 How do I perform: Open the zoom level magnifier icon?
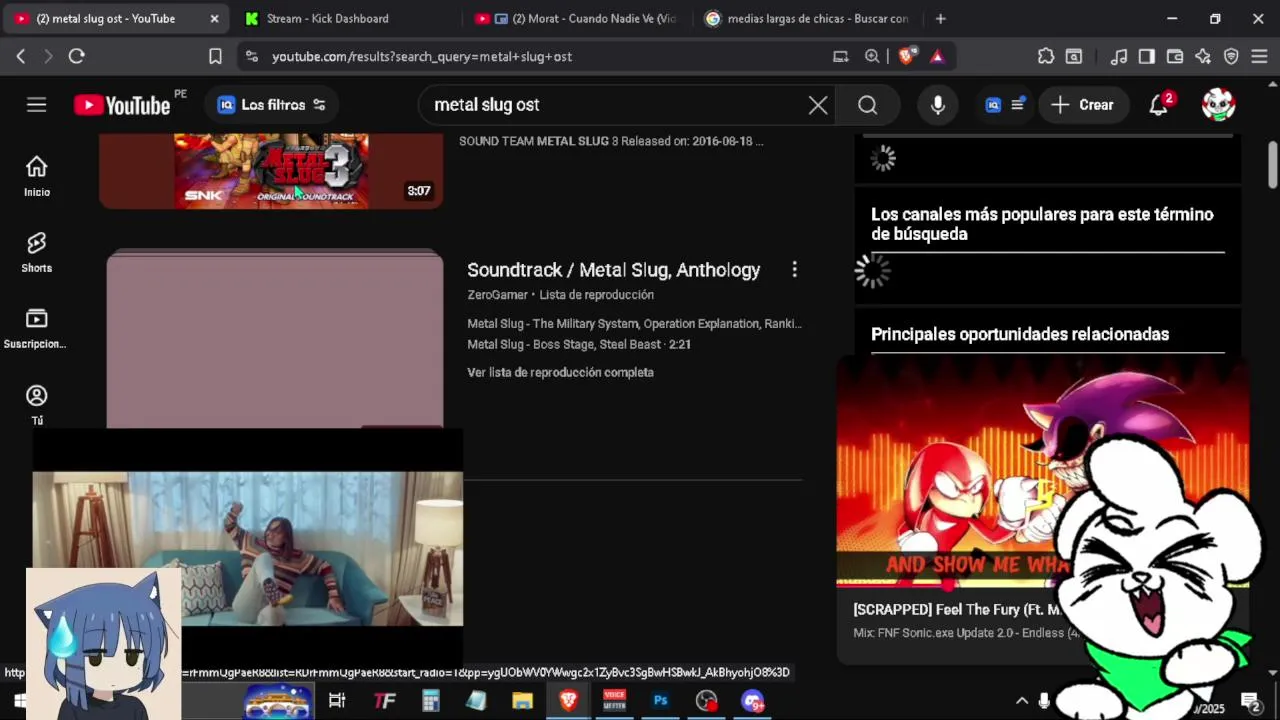click(872, 57)
